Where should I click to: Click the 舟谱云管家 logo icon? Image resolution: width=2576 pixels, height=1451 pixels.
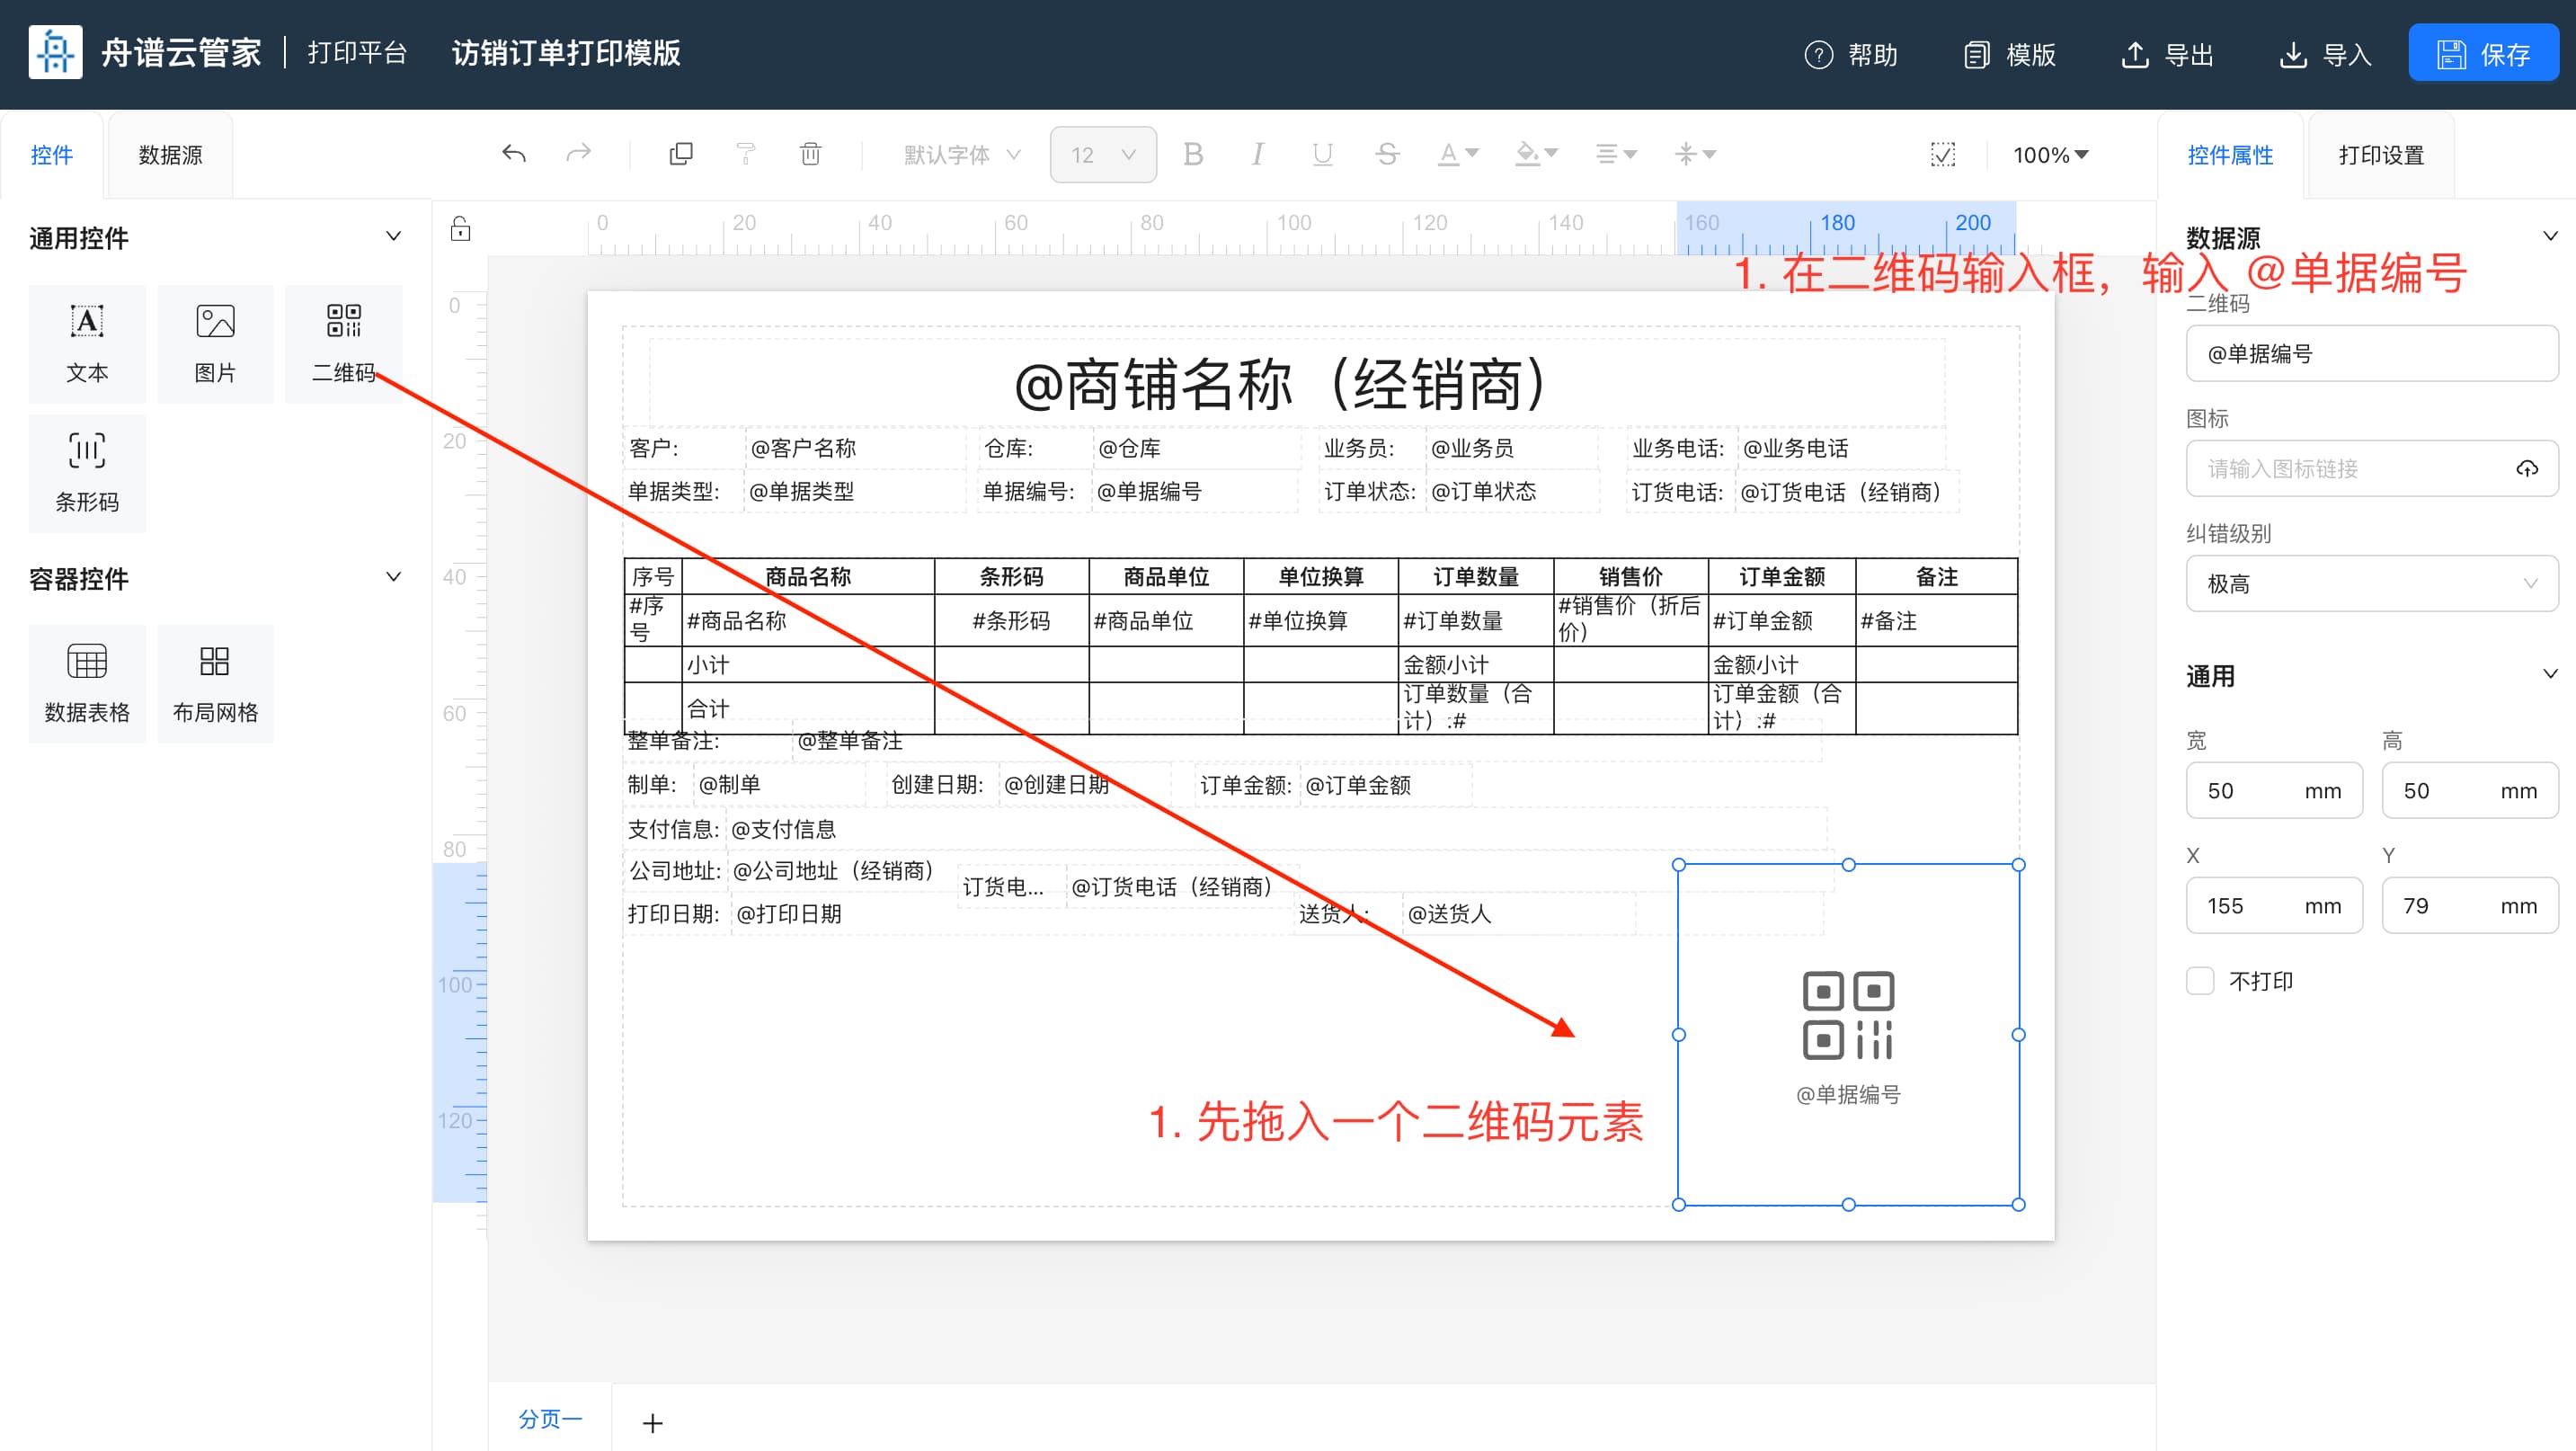coord(55,53)
